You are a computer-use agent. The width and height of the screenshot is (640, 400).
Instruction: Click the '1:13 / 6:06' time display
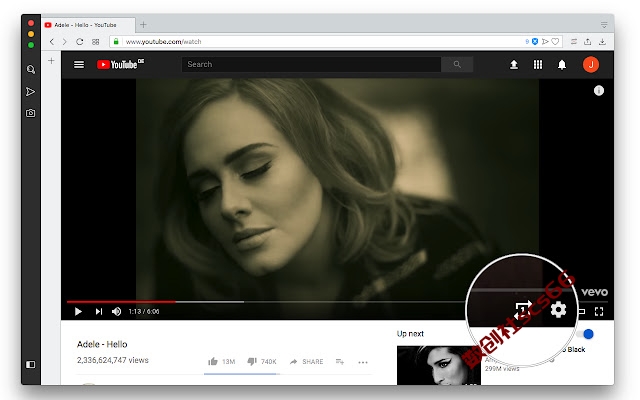click(x=144, y=311)
